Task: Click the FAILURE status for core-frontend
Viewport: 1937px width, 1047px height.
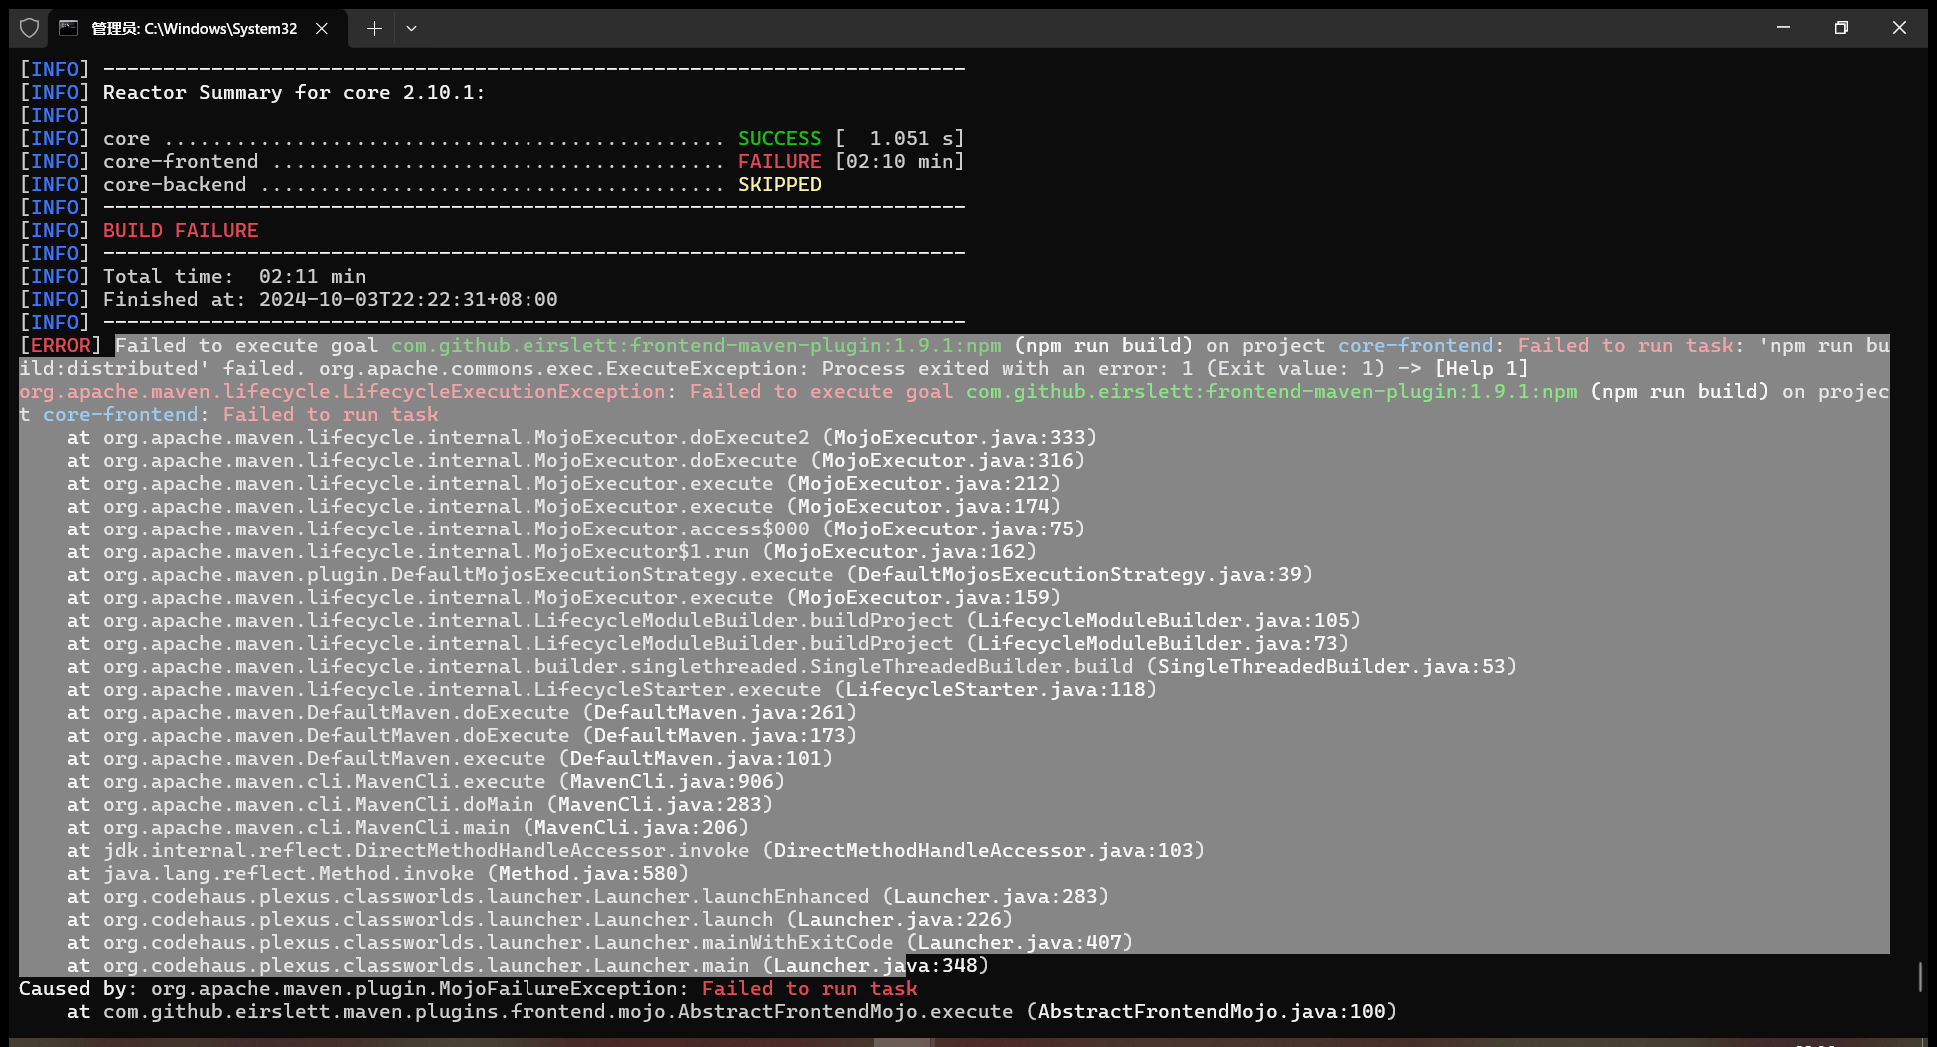Action: tap(779, 162)
